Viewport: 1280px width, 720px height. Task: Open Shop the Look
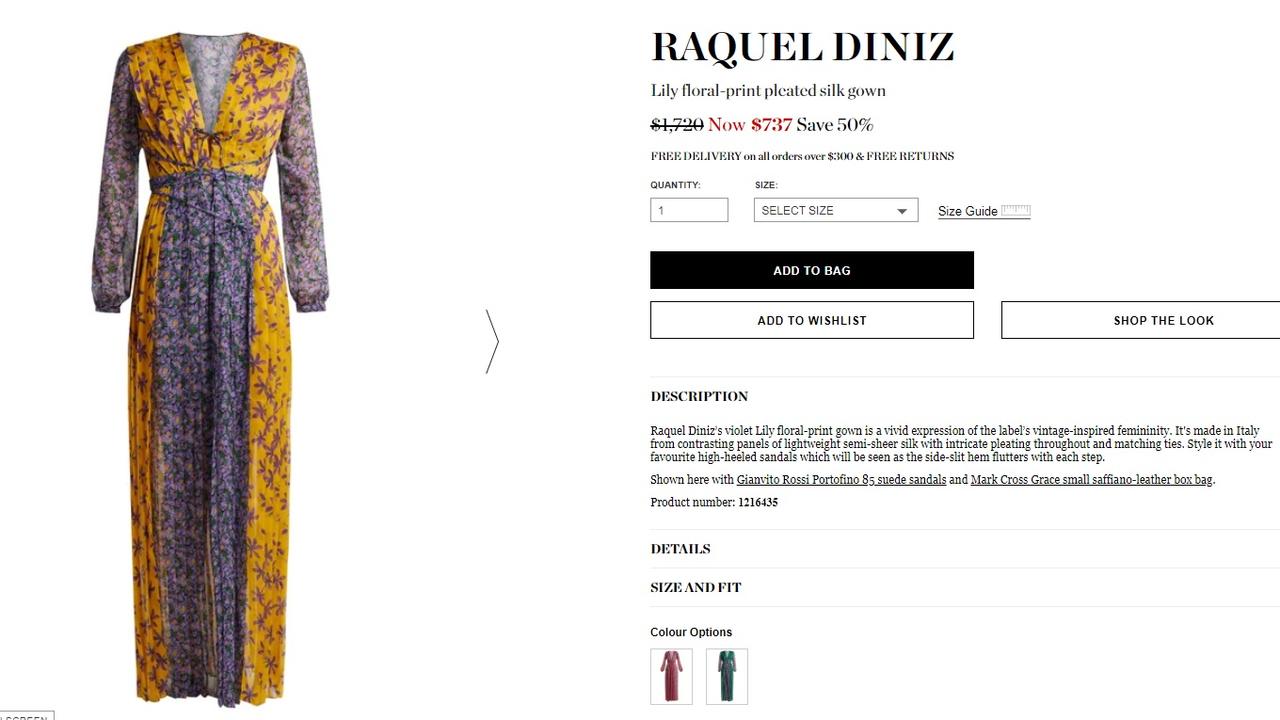[1141, 320]
